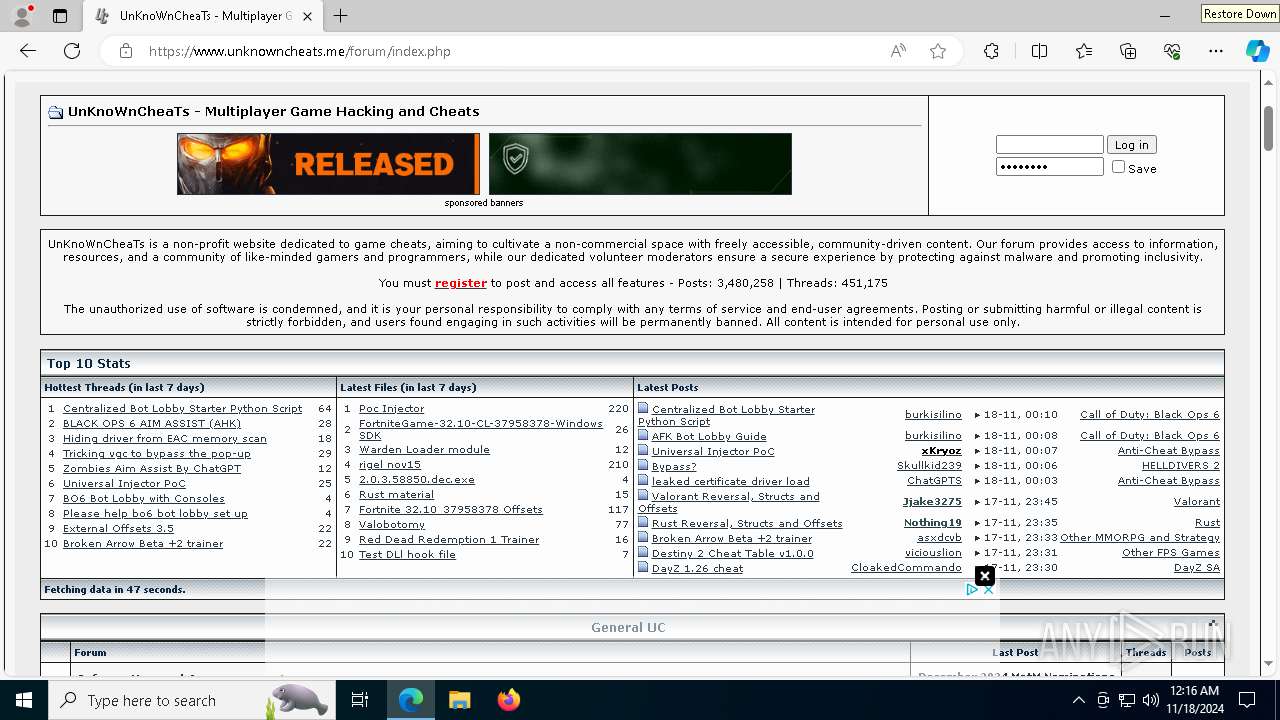Add page to favorites star icon
The width and height of the screenshot is (1280, 720).
[x=938, y=51]
